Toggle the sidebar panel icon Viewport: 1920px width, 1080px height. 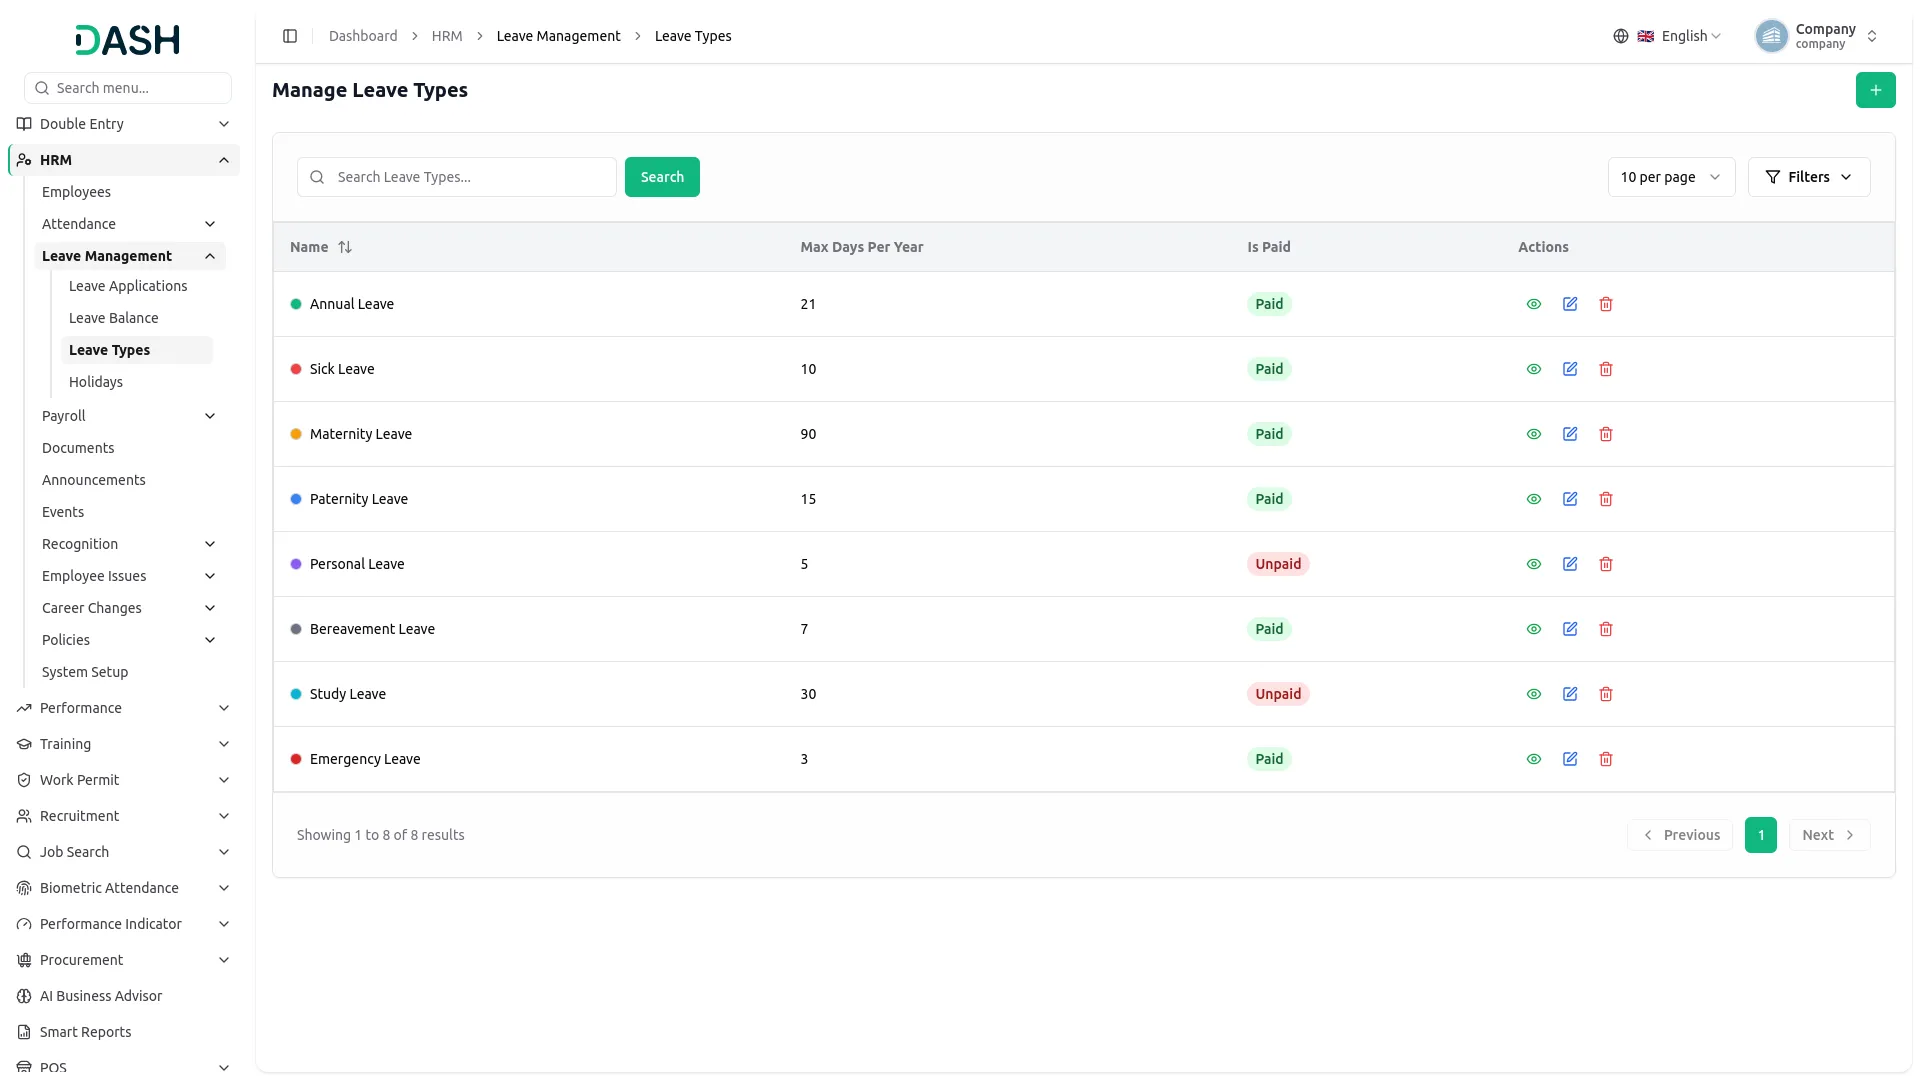pos(290,36)
